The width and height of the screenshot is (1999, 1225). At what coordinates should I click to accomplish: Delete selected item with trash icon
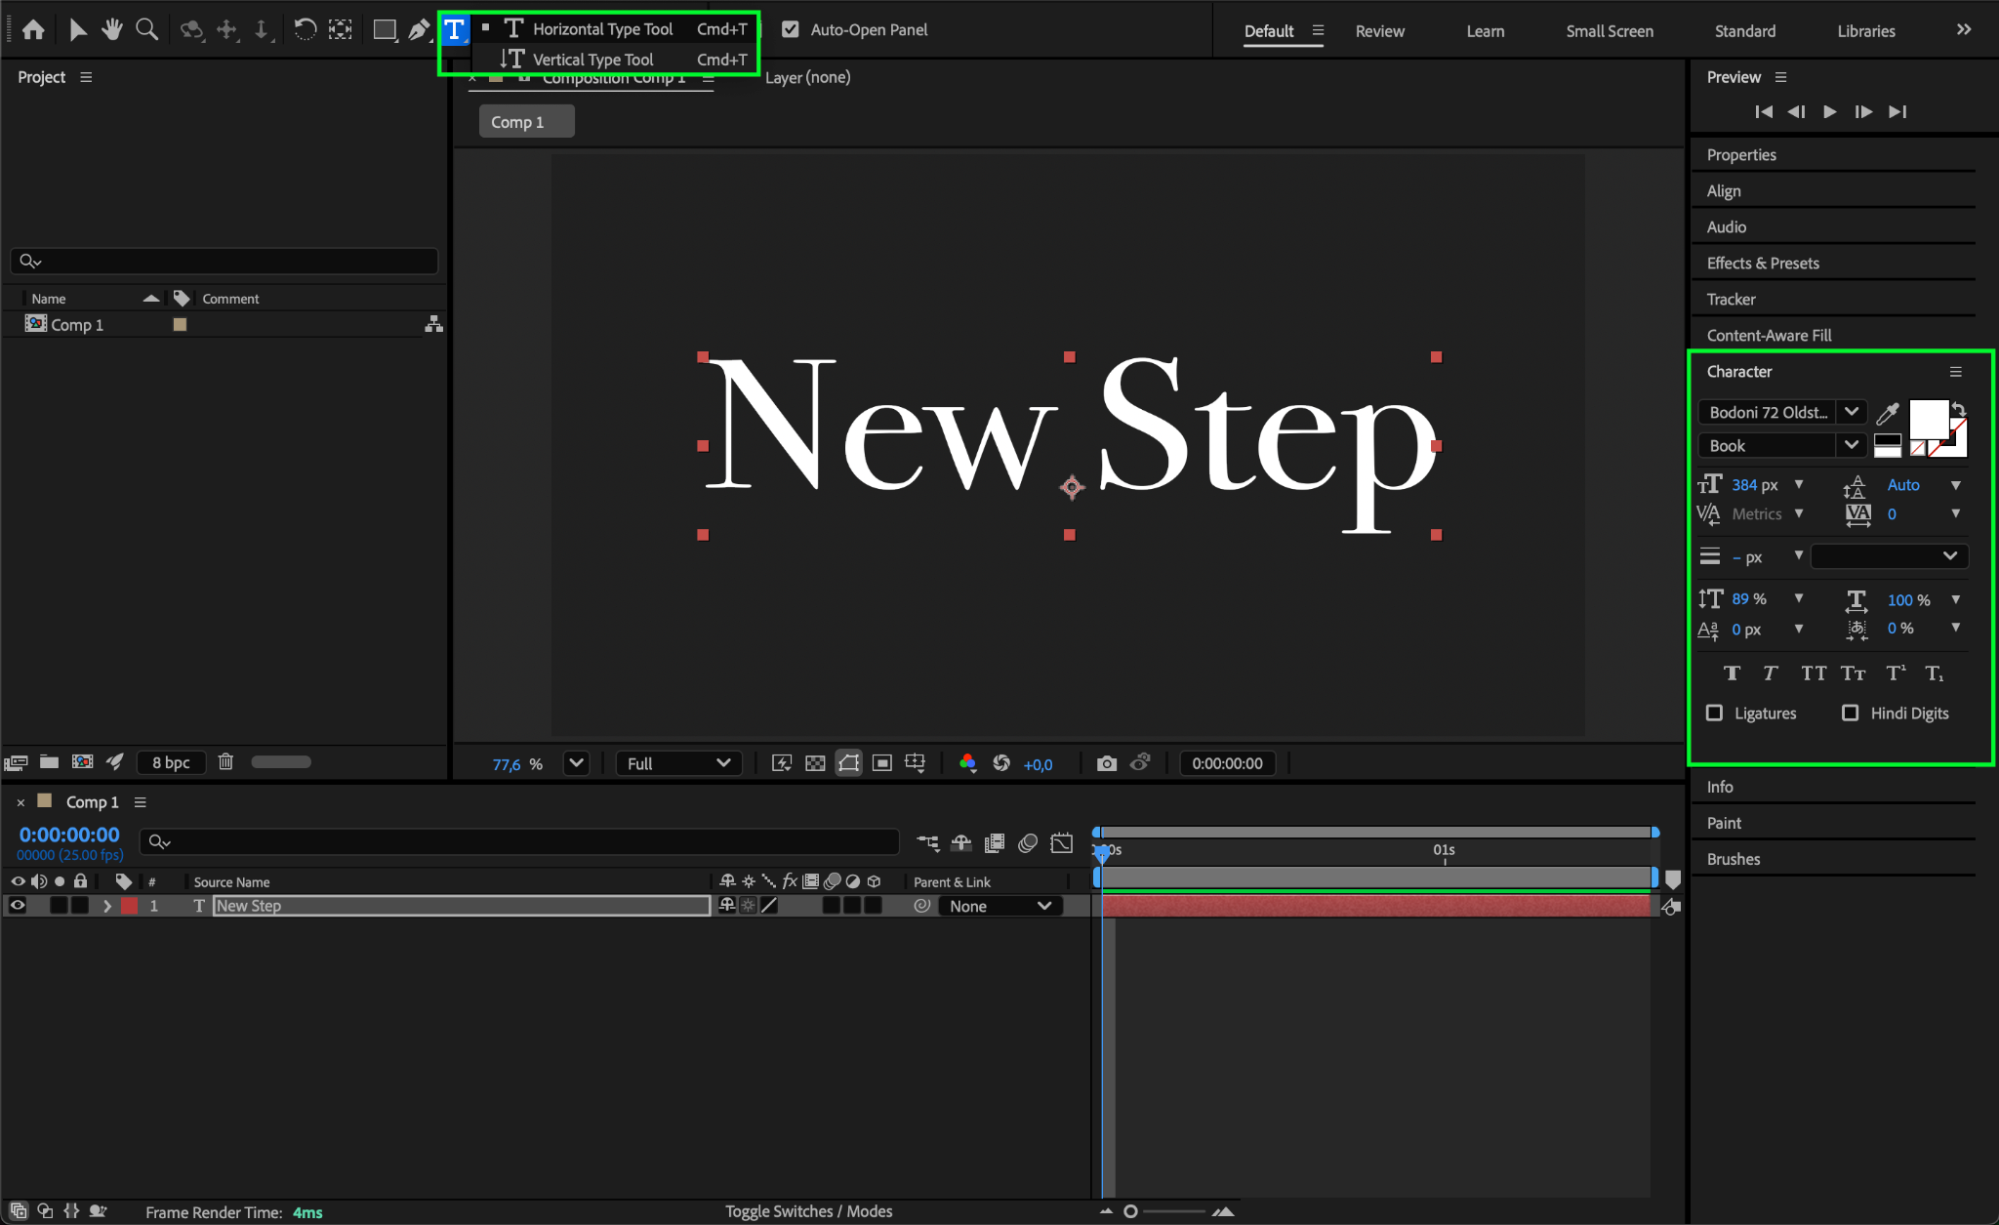coord(226,762)
